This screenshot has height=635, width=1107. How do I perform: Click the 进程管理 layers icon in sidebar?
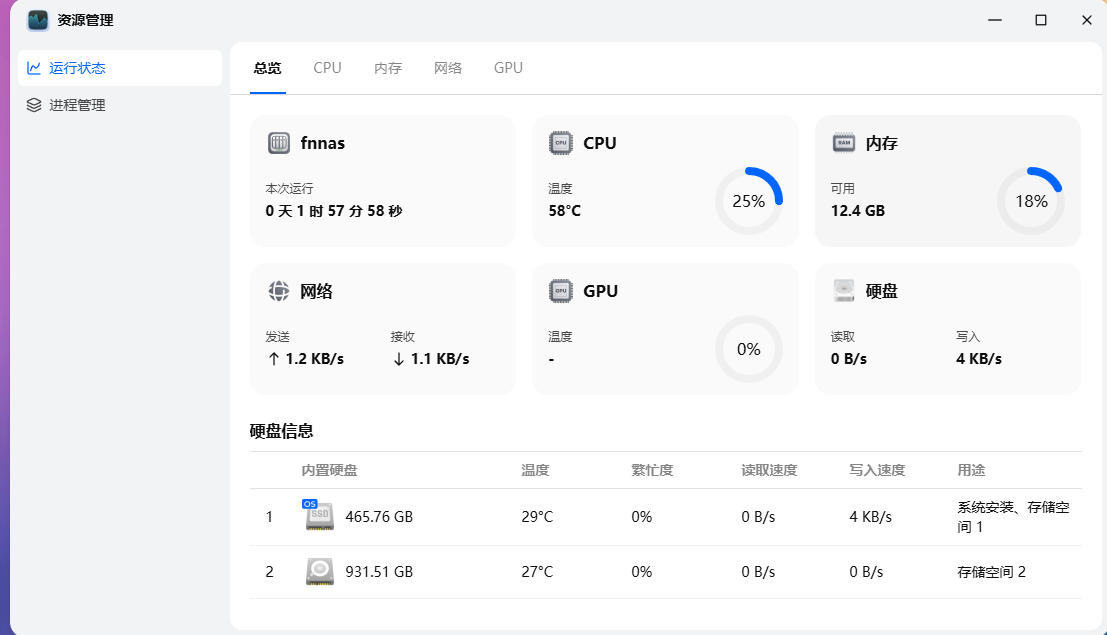[x=33, y=105]
